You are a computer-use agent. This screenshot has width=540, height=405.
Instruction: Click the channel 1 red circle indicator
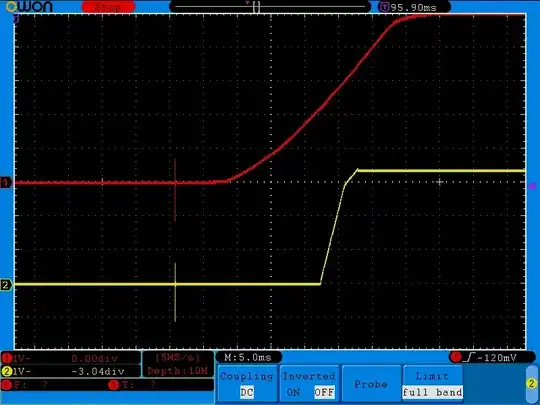click(7, 359)
